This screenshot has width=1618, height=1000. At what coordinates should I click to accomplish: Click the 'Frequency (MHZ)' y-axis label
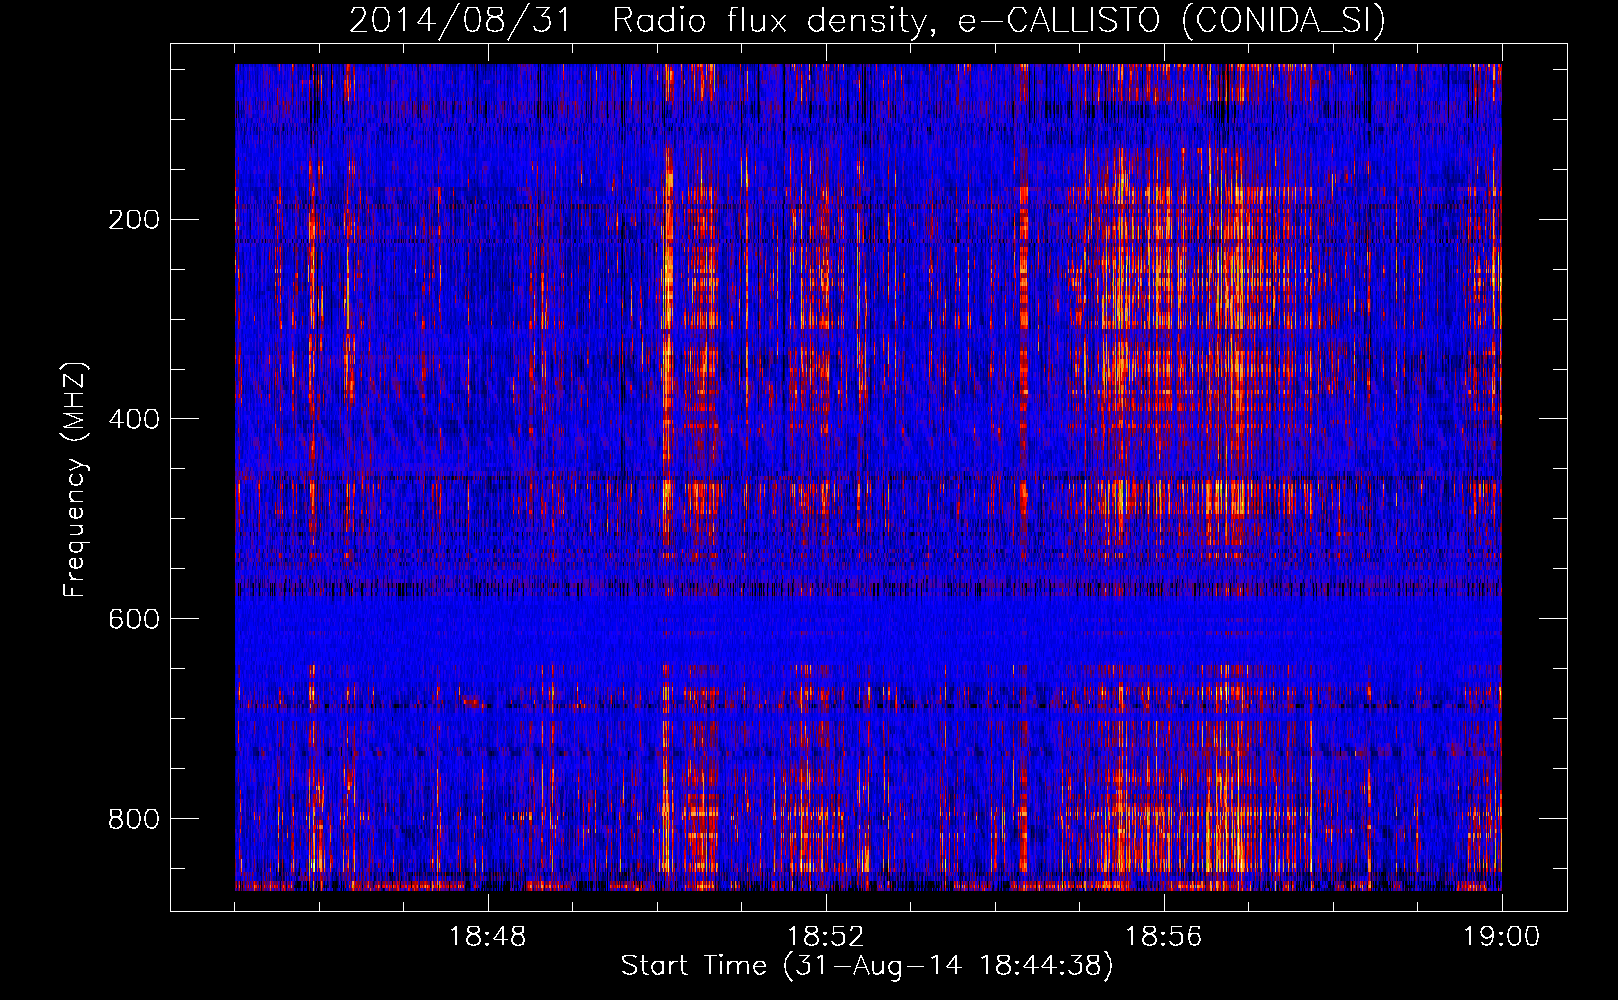tap(75, 479)
